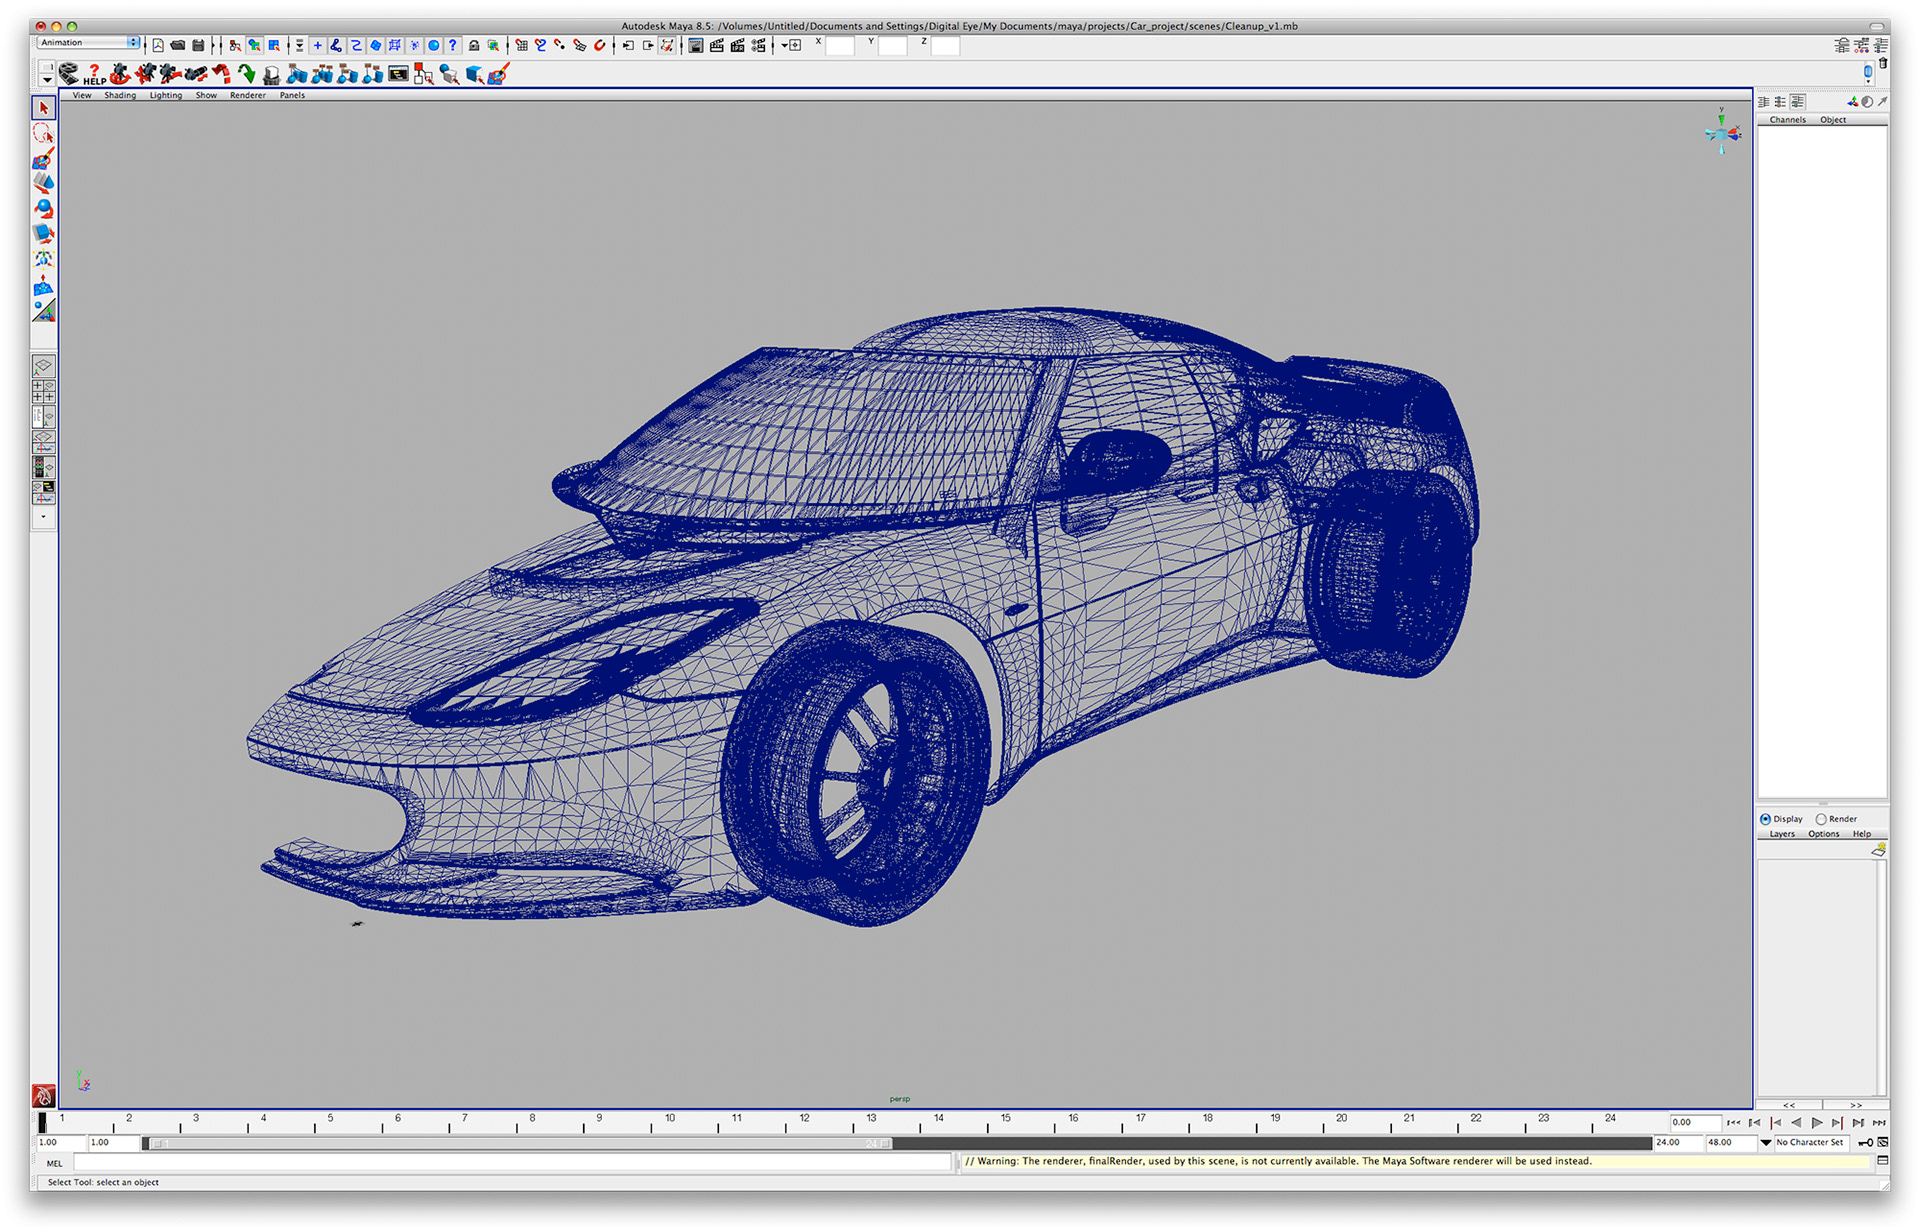
Task: Click the Layers menu in Layer Editor
Action: (1782, 834)
